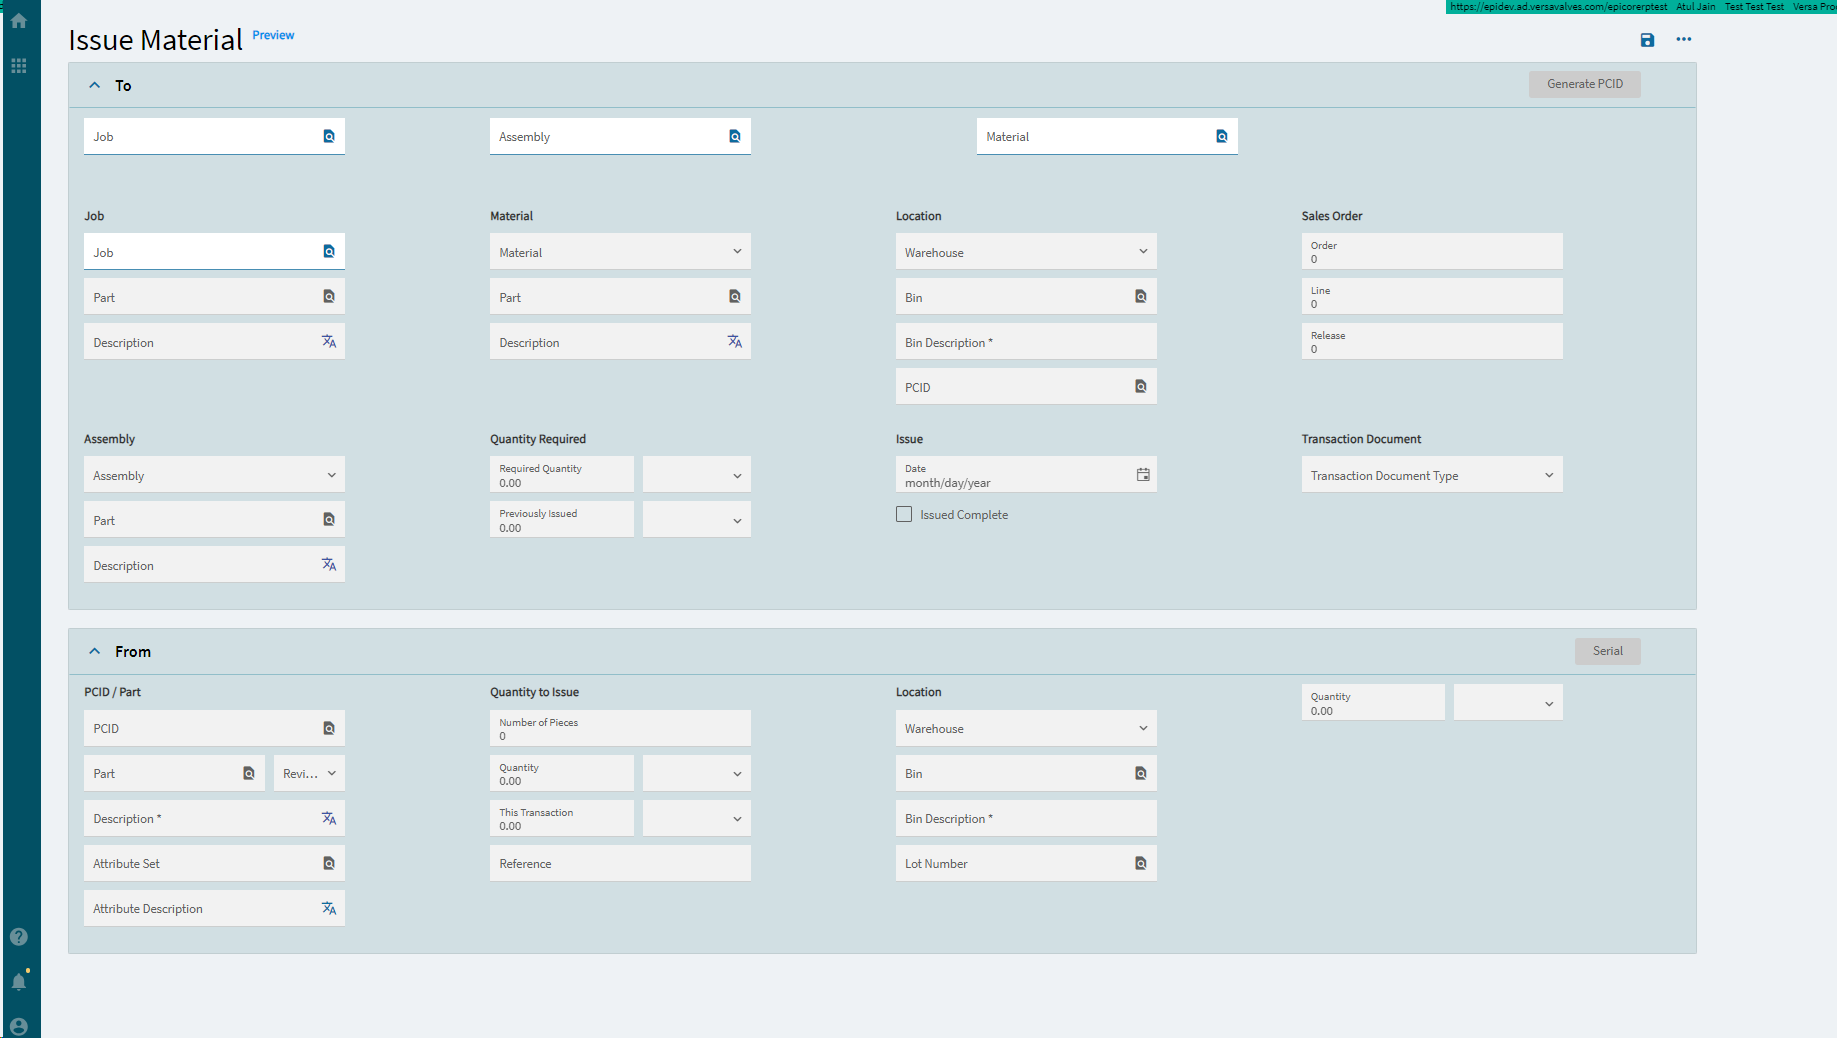Image resolution: width=1837 pixels, height=1038 pixels.
Task: Open the Bin search lookup under Location
Action: (x=1141, y=296)
